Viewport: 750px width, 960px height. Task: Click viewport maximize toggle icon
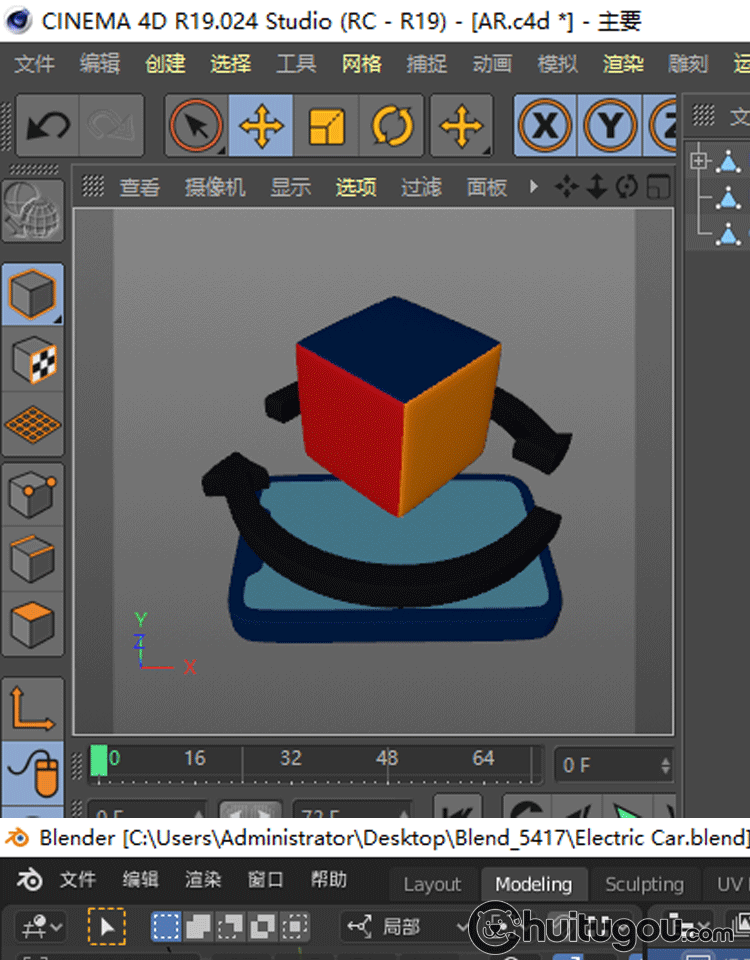coord(658,187)
